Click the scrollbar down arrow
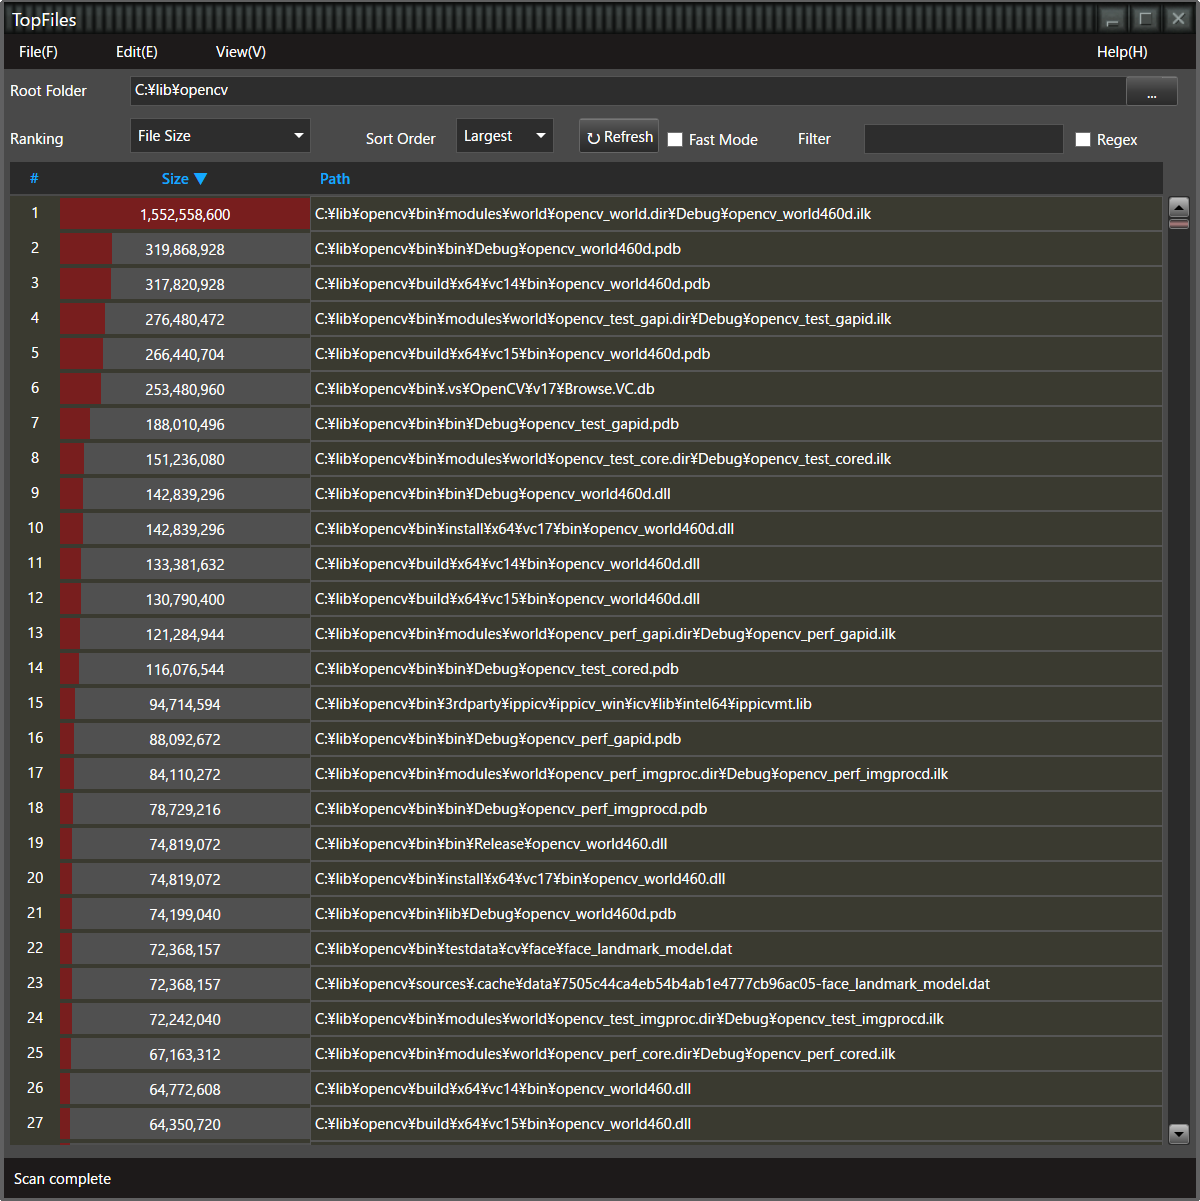This screenshot has width=1200, height=1201. tap(1178, 1134)
